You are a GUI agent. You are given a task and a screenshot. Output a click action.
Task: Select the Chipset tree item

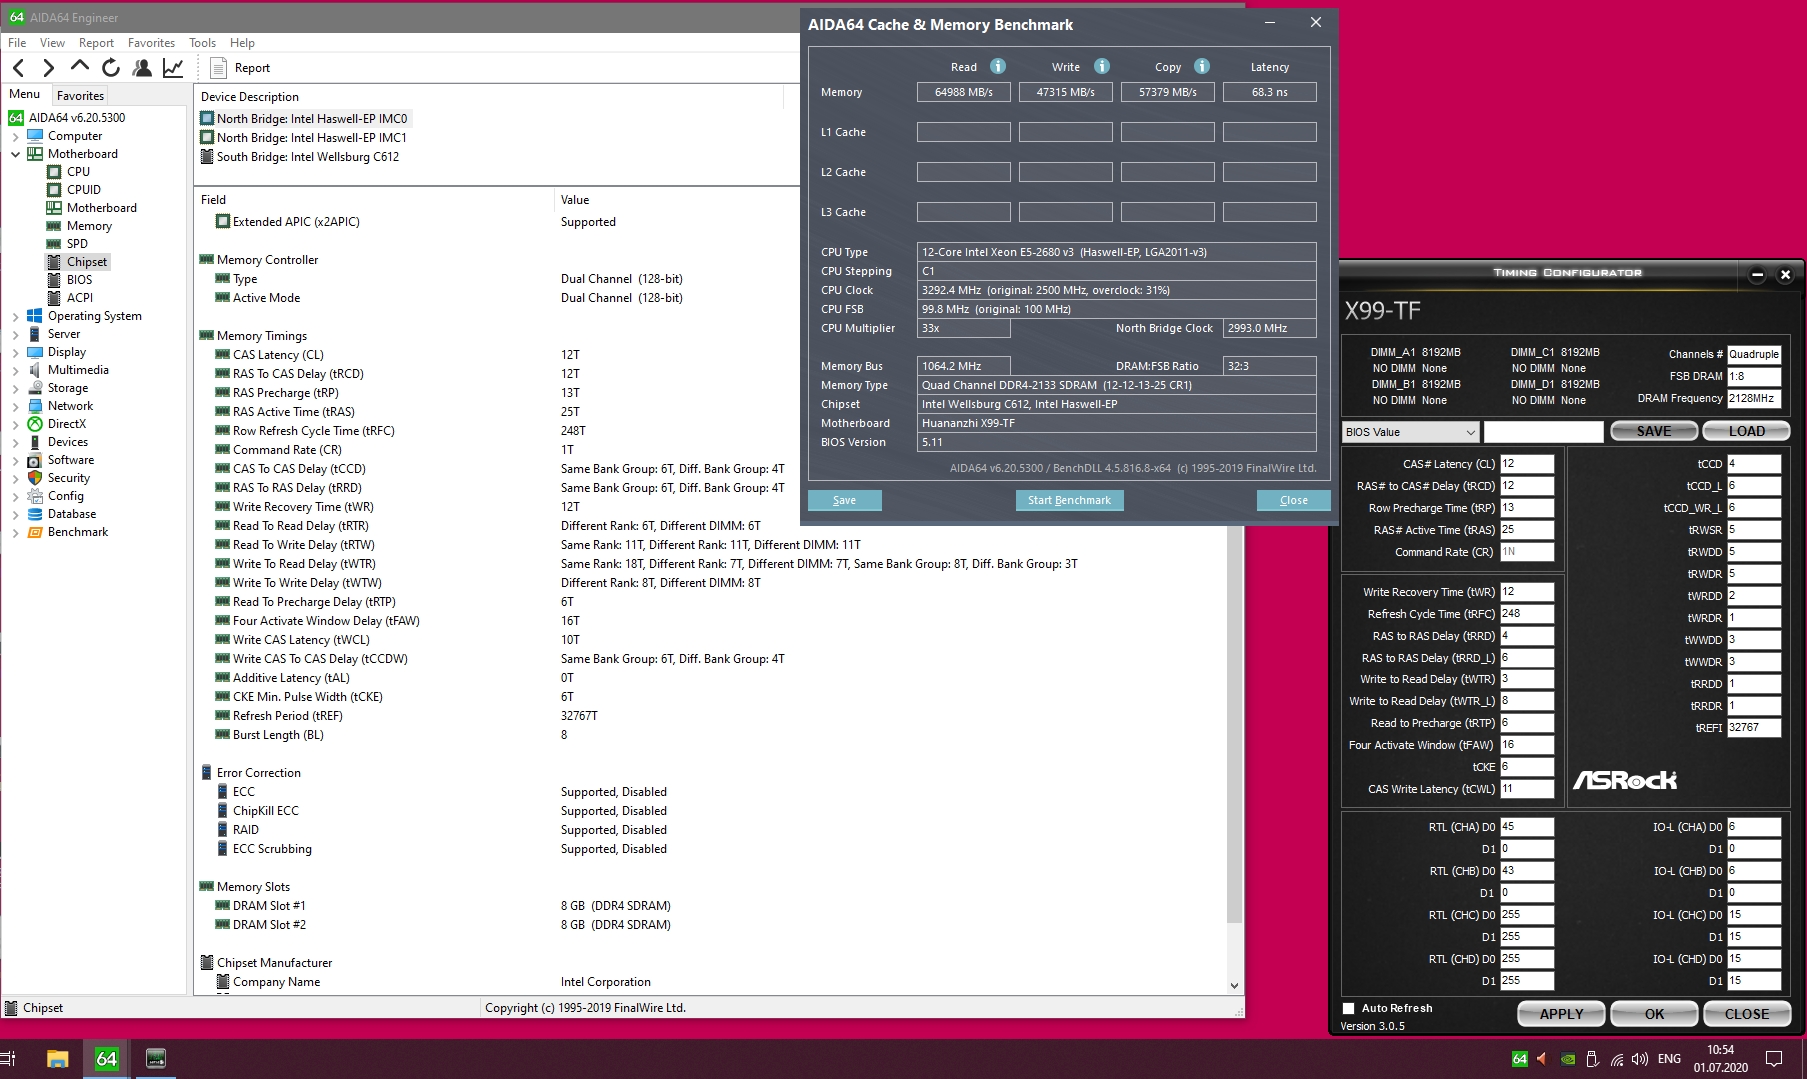87,262
